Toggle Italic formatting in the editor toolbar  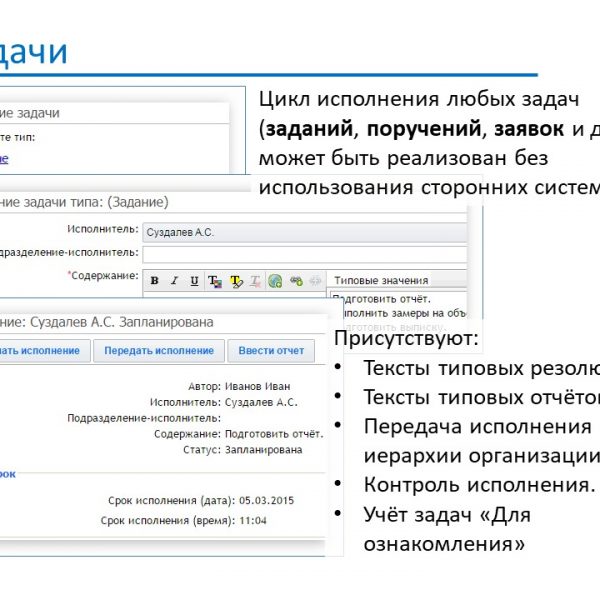[174, 281]
